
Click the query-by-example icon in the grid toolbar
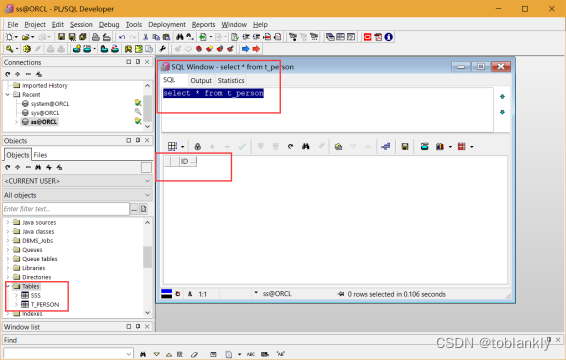[338, 147]
